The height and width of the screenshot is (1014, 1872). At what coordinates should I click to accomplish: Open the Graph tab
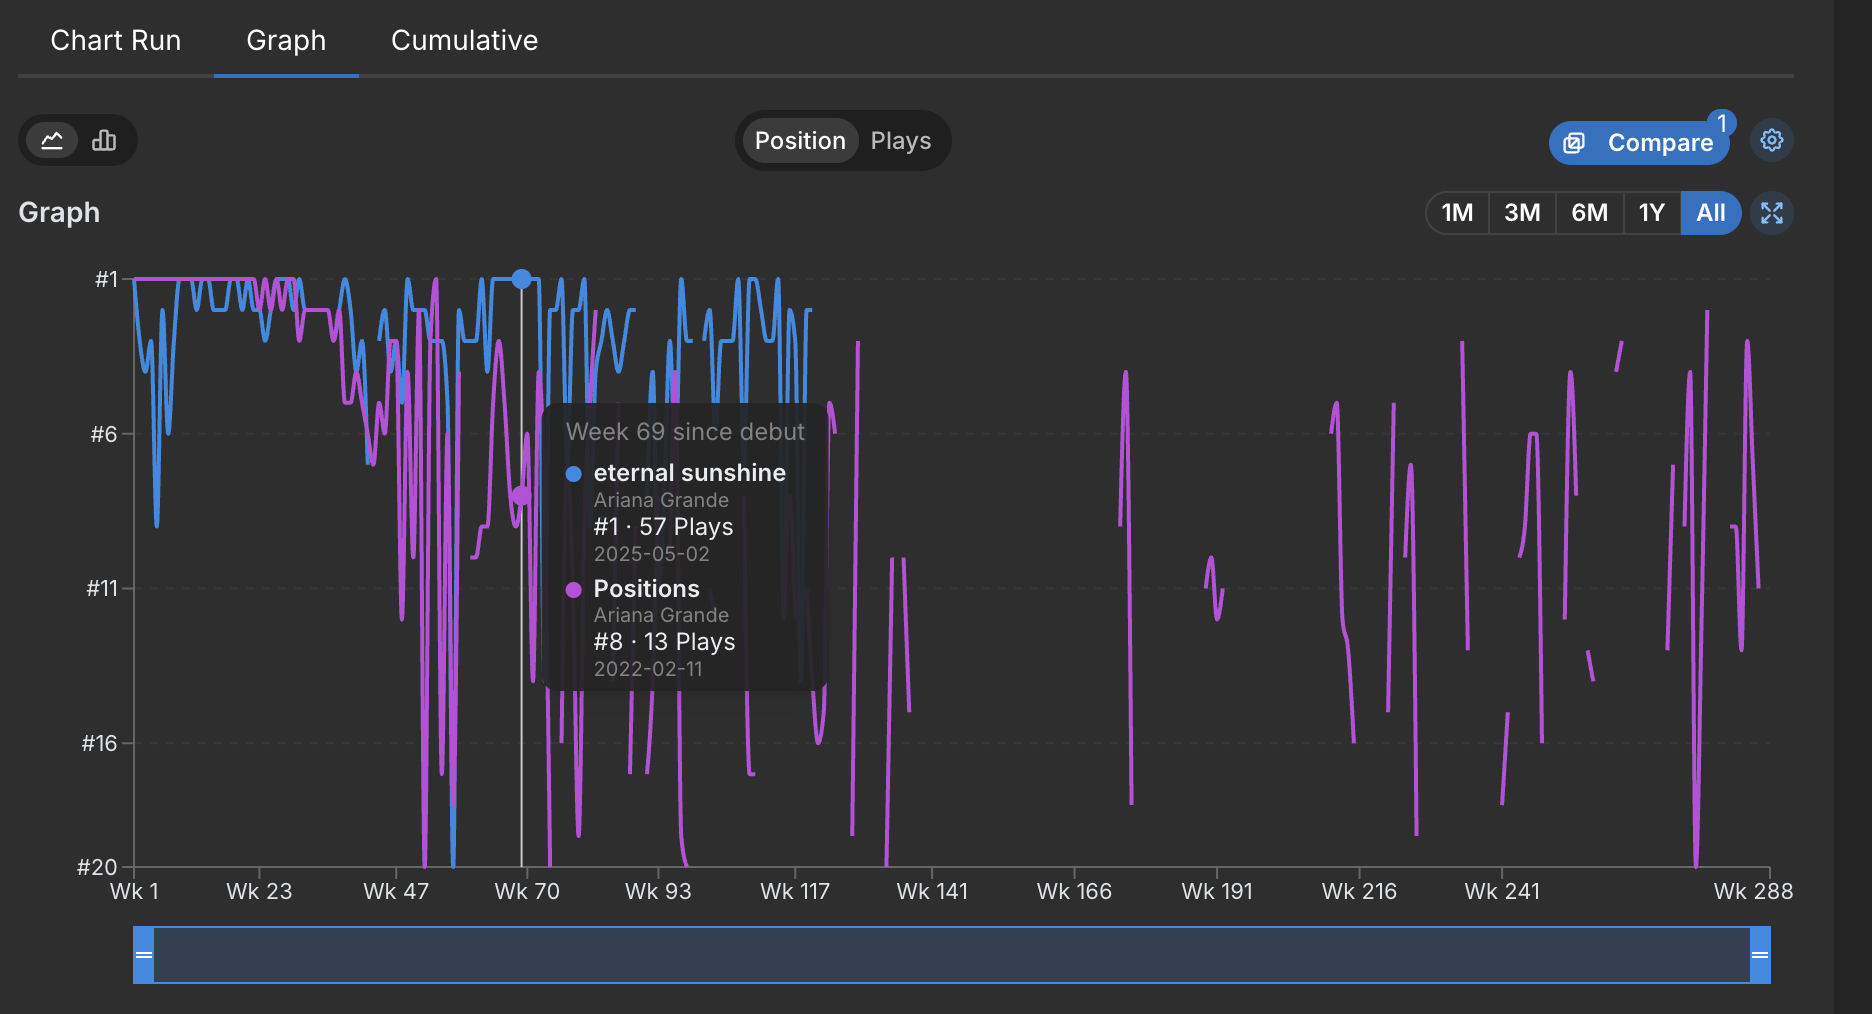click(x=286, y=40)
